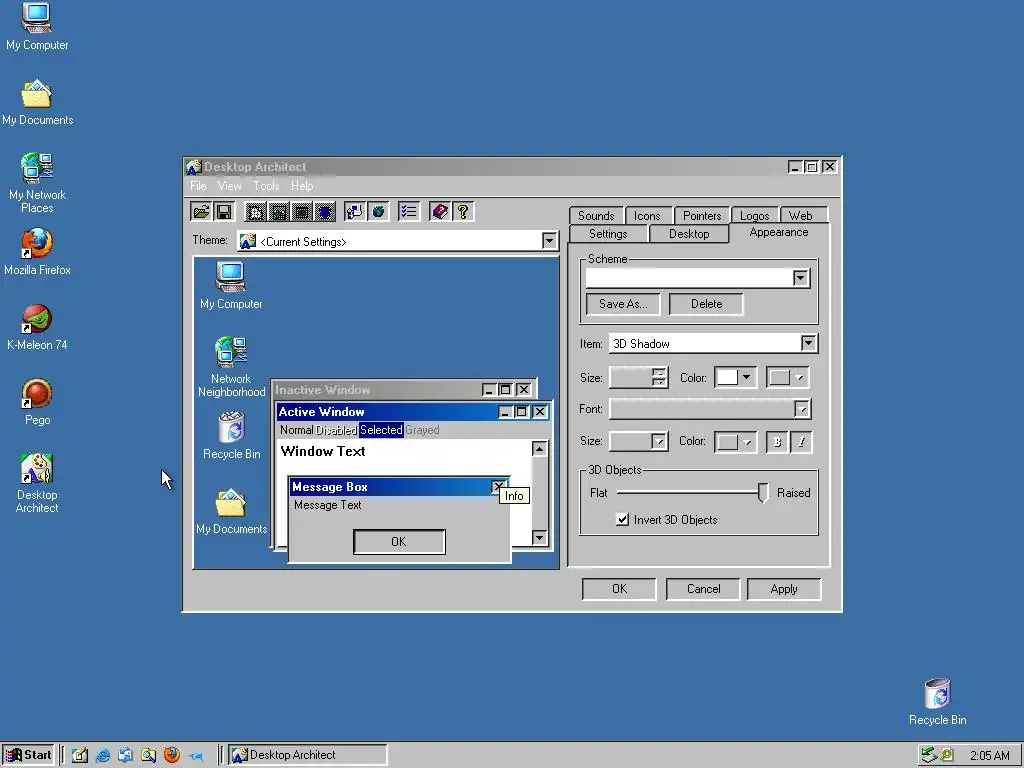Select Recycle Bin icon in theme preview
Viewport: 1024px width, 768px height.
231,435
